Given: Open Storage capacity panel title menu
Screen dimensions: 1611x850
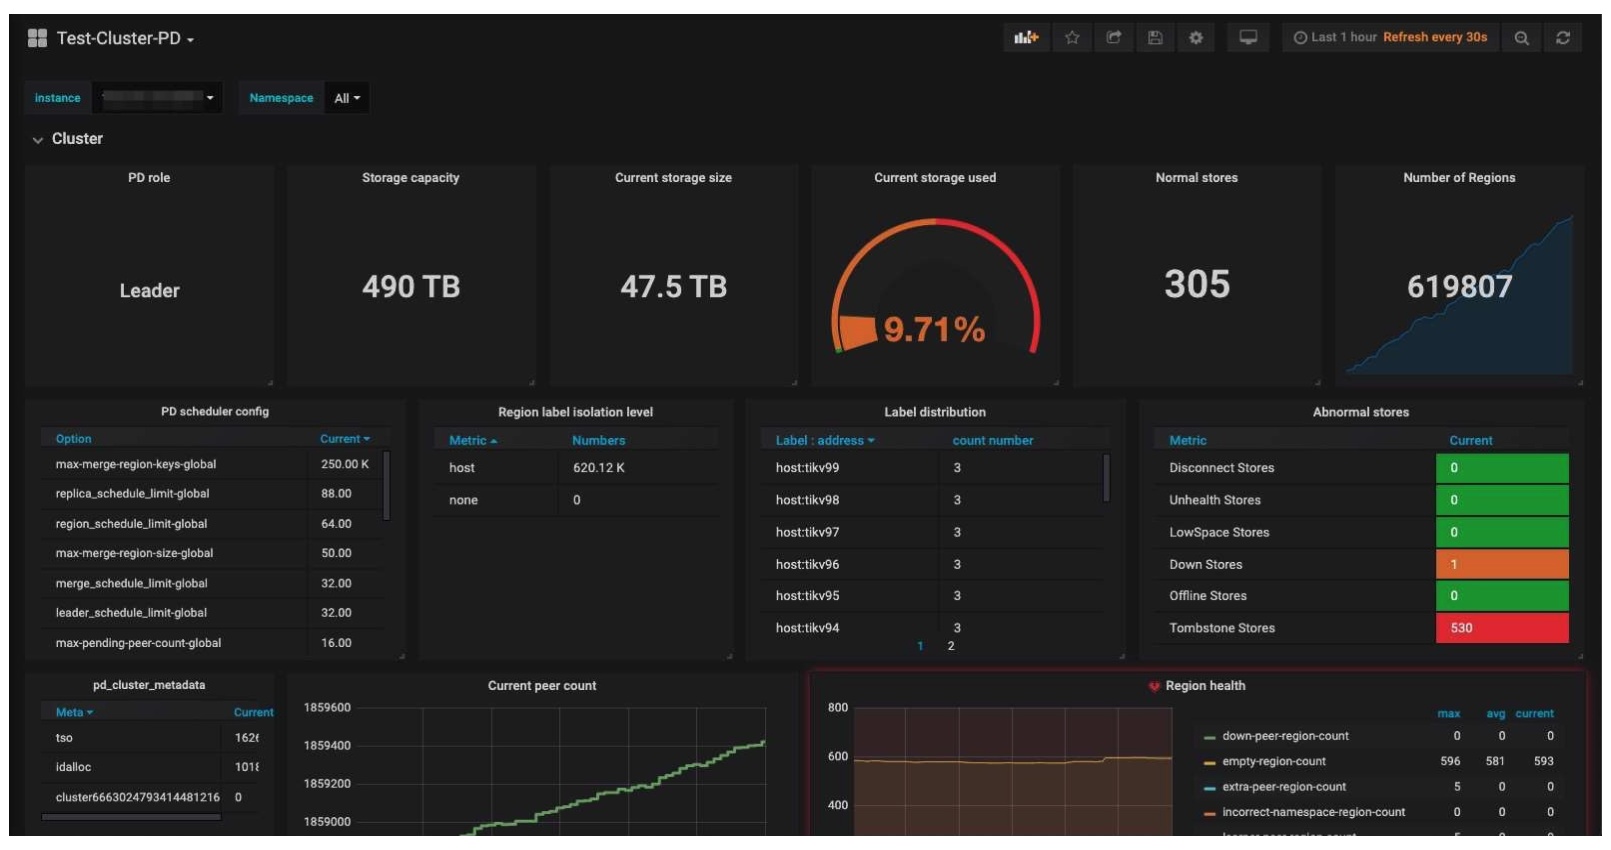Looking at the screenshot, I should pyautogui.click(x=411, y=178).
